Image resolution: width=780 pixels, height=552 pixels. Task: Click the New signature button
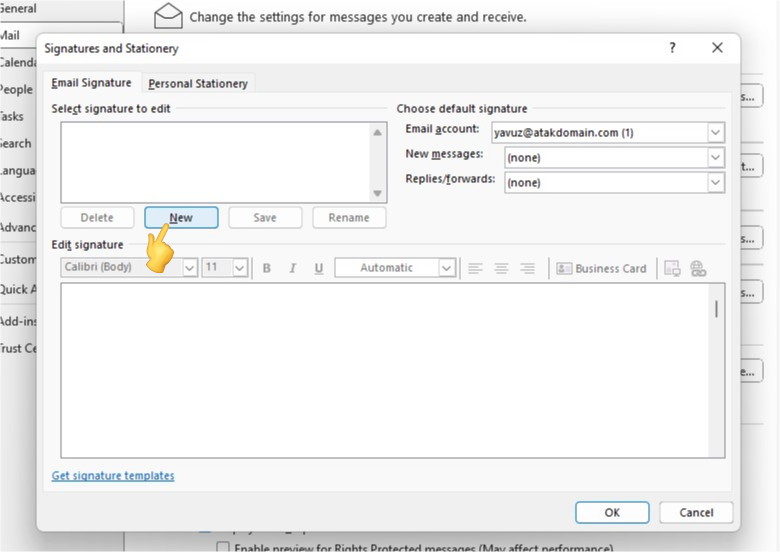(x=181, y=218)
